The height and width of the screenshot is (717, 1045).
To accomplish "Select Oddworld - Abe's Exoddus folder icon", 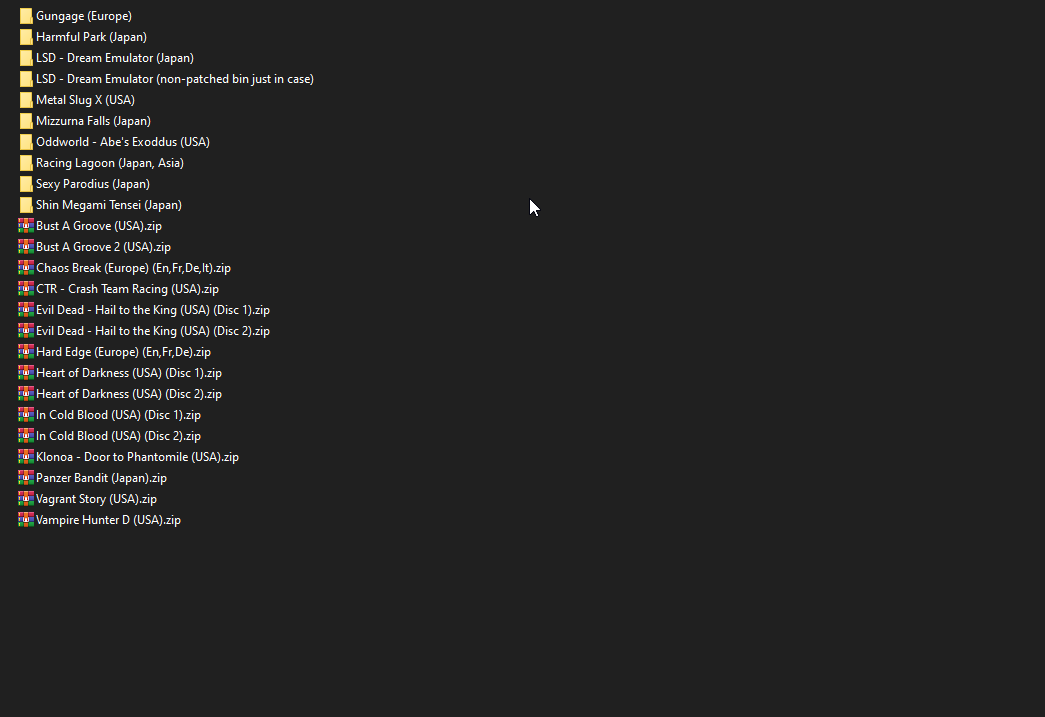I will pos(26,142).
